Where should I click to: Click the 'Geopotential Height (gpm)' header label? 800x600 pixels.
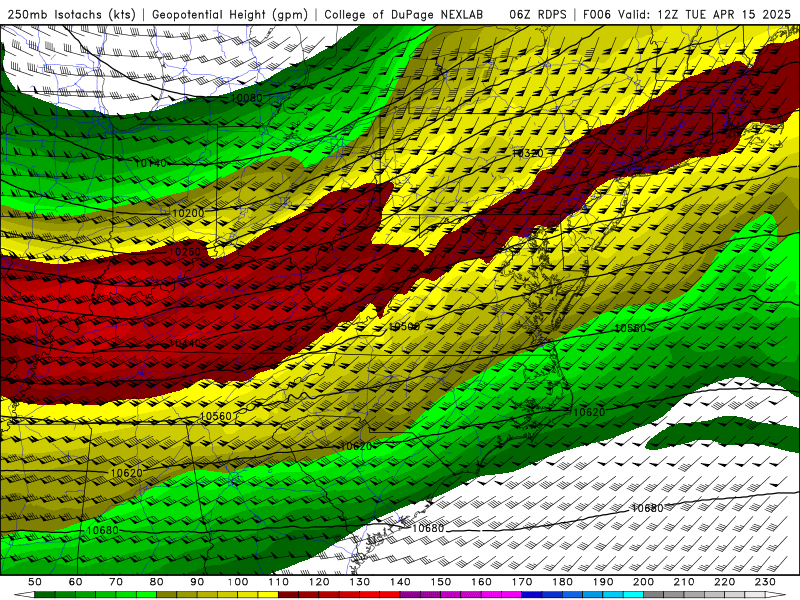[x=230, y=14]
